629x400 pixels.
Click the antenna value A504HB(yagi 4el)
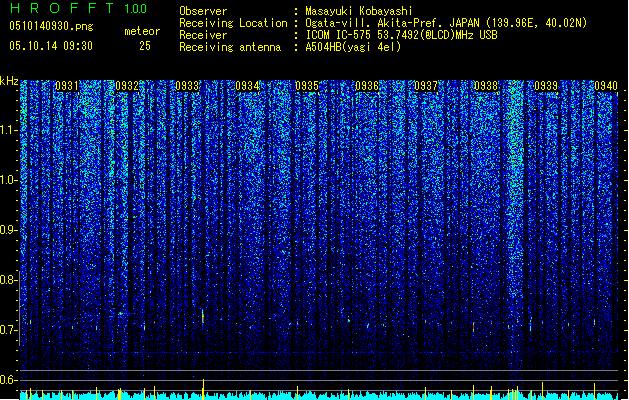tap(353, 47)
